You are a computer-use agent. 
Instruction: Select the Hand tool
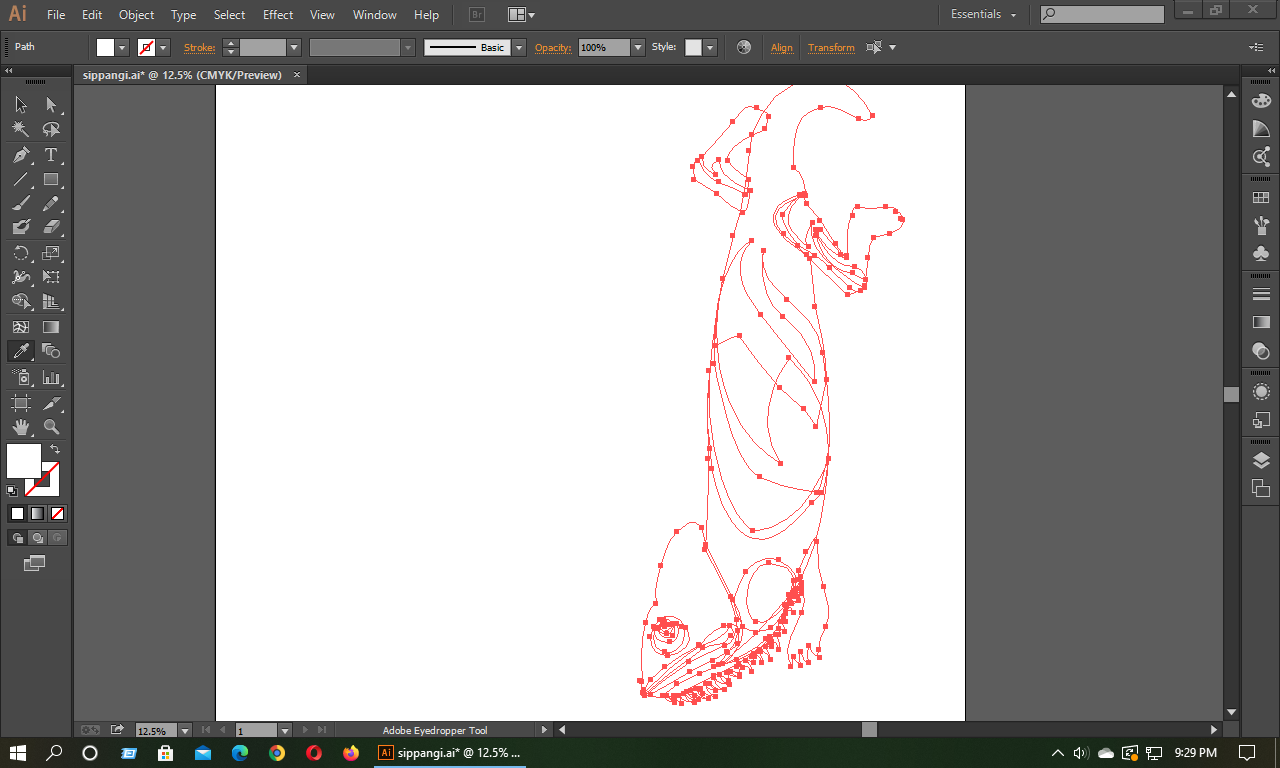point(21,427)
